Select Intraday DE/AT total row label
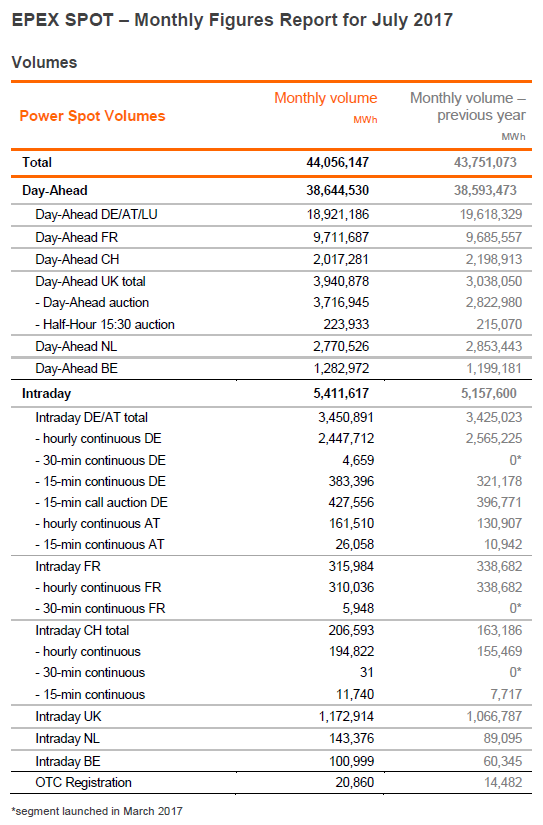This screenshot has width=543, height=825. coord(92,418)
